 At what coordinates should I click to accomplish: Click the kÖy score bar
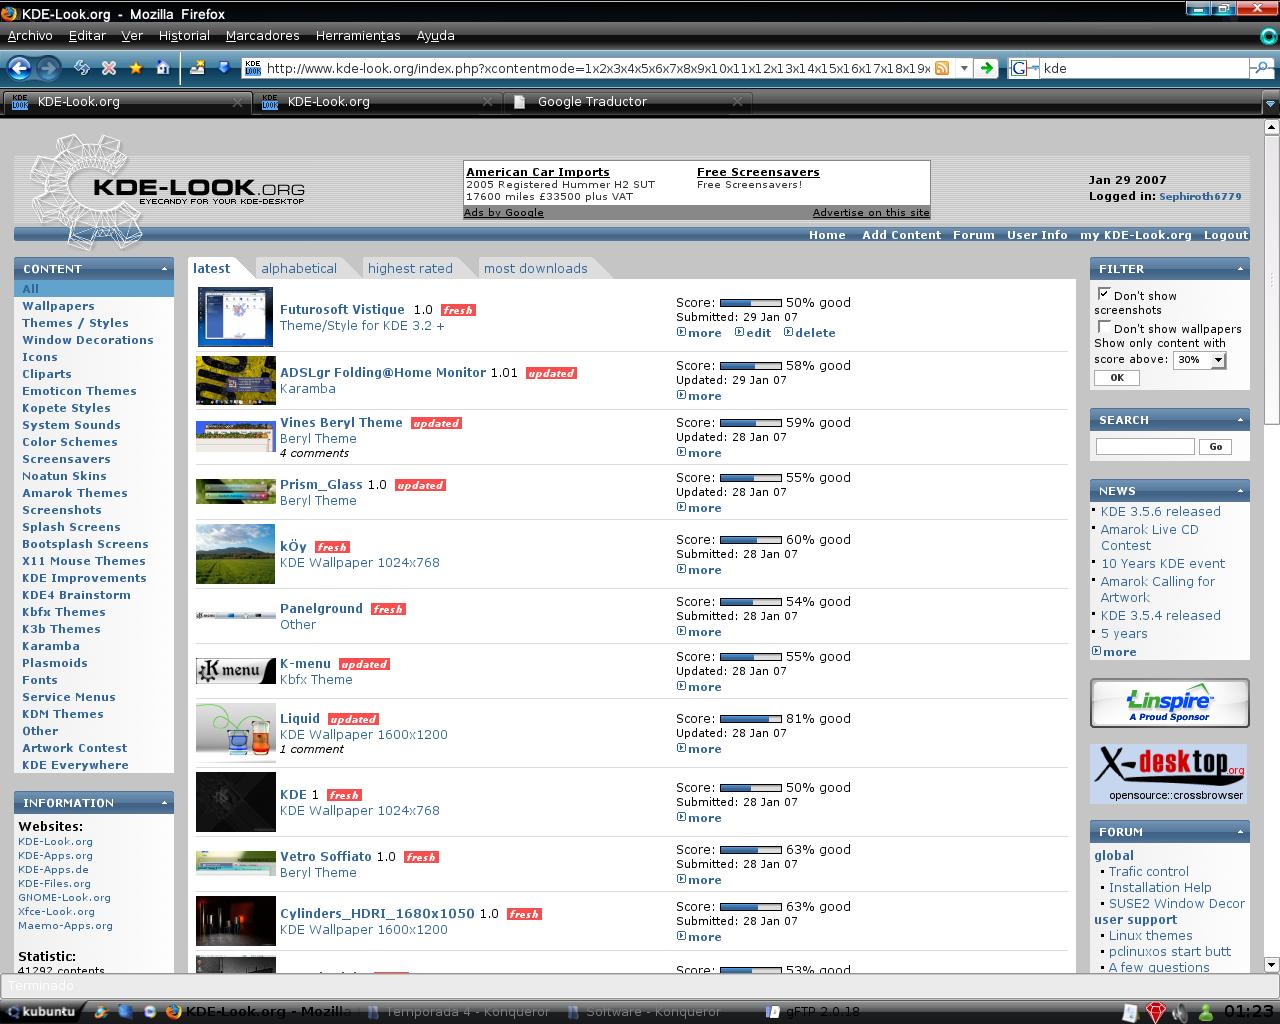pos(751,540)
